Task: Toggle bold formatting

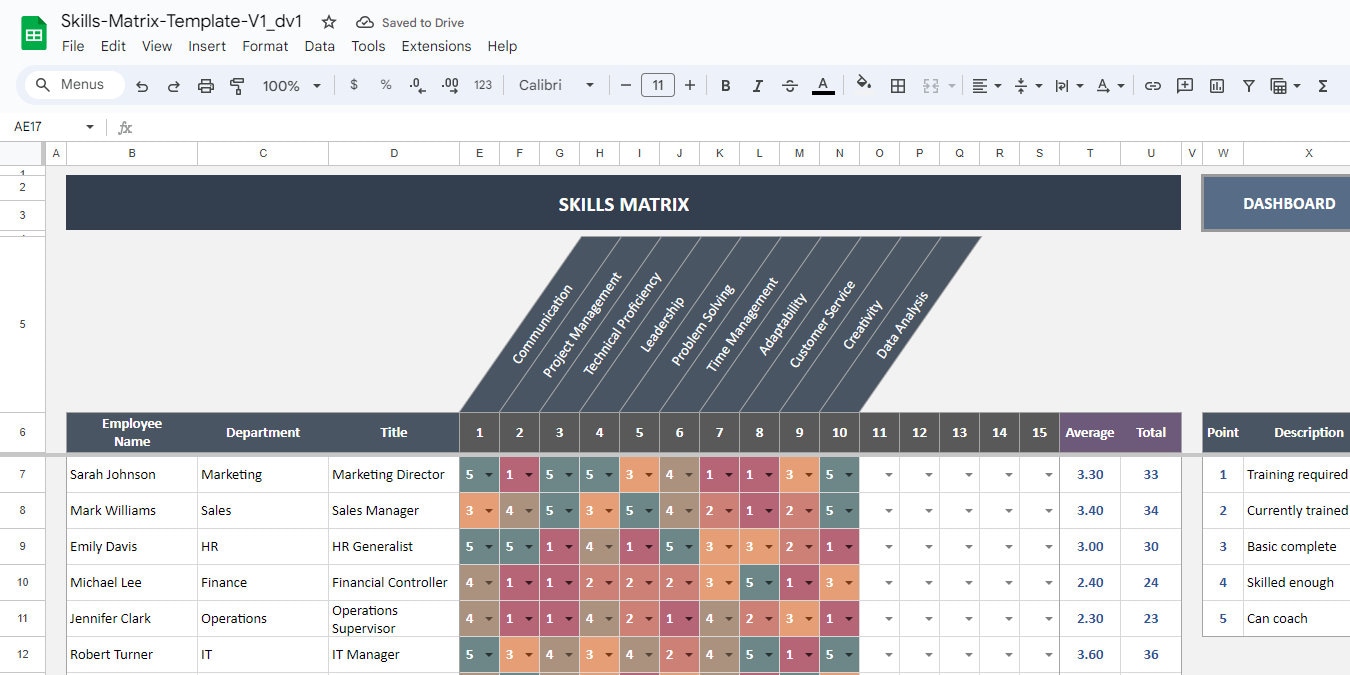Action: 726,86
